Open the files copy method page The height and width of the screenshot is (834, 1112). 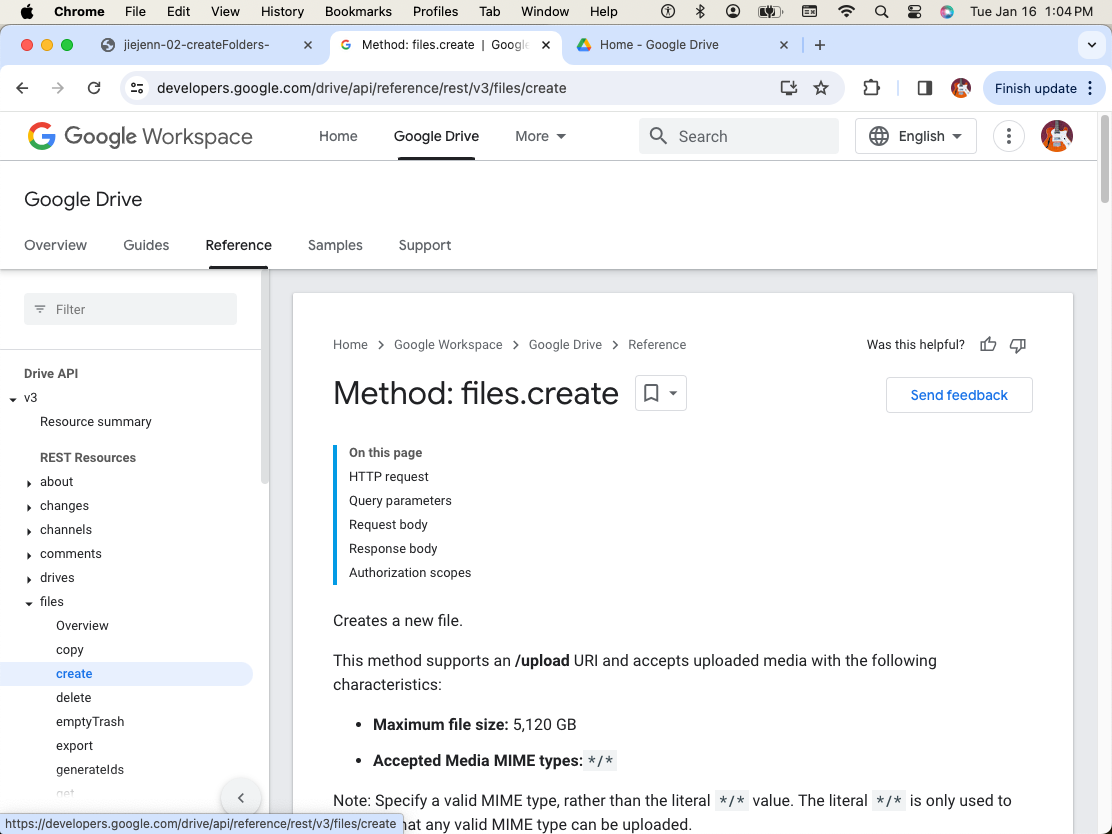click(70, 650)
